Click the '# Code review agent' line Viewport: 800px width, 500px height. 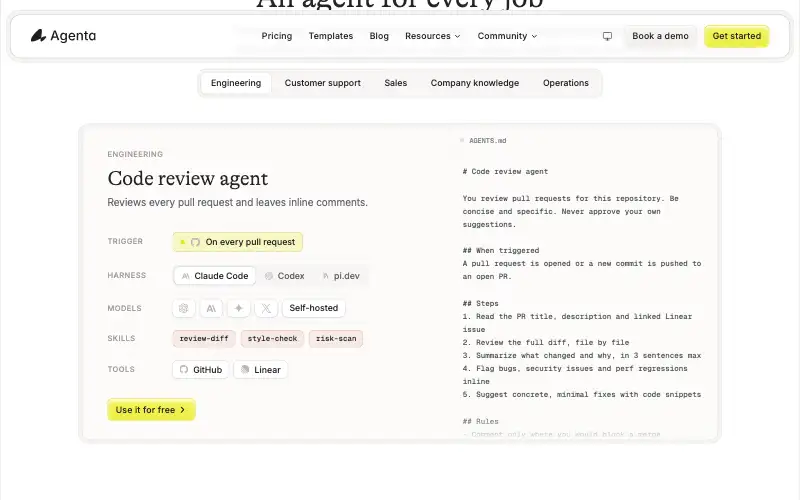point(505,171)
